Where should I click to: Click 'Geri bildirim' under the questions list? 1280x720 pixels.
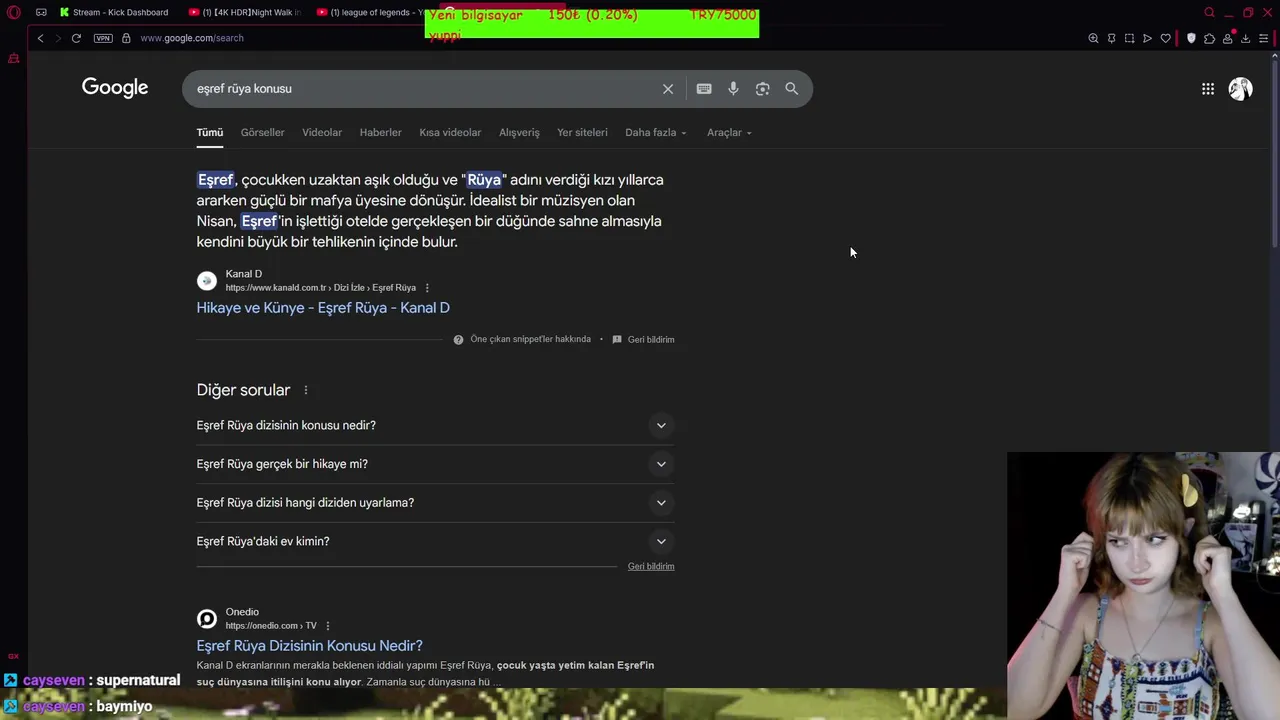click(x=651, y=566)
